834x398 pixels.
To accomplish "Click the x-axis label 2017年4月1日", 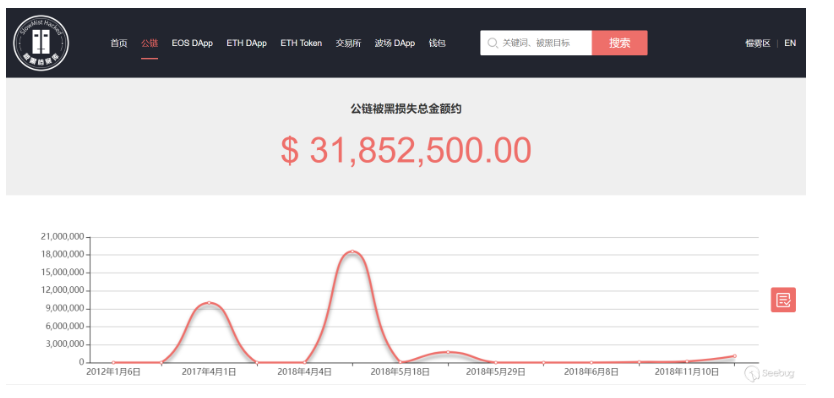I will coord(208,372).
